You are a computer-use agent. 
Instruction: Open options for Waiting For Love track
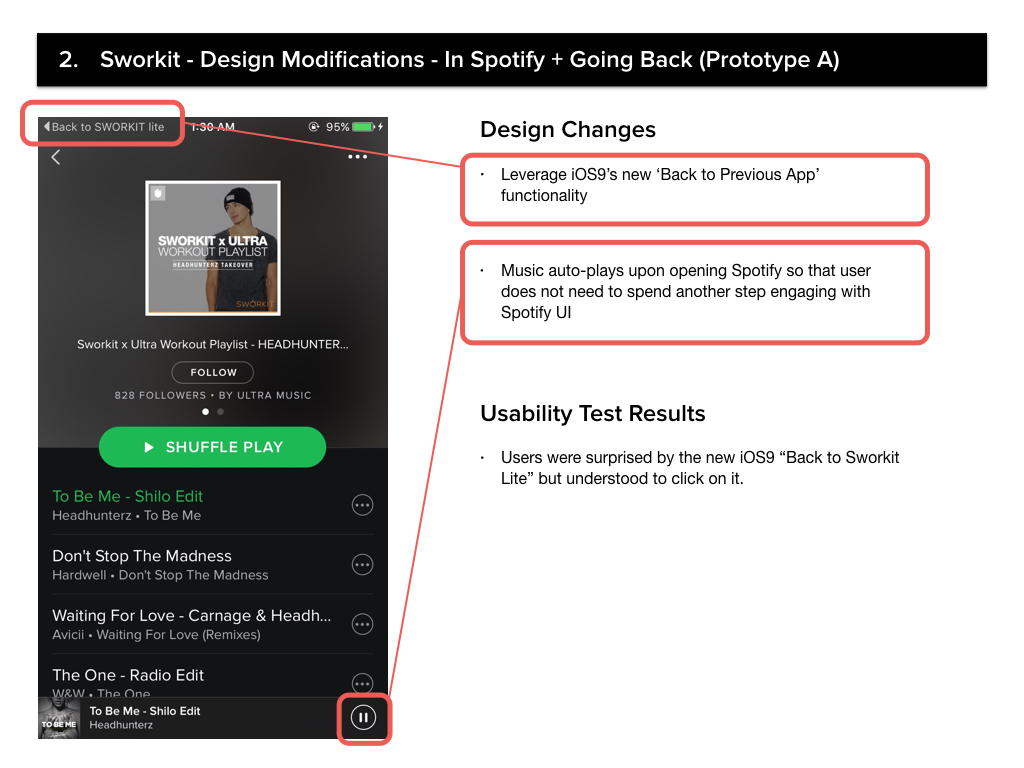(362, 624)
